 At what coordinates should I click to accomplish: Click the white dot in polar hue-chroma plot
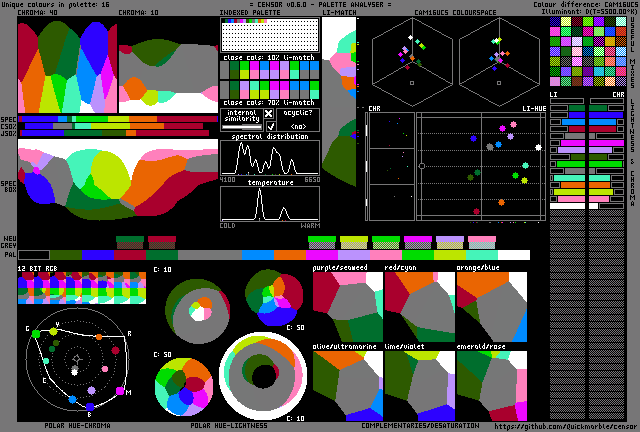click(x=74, y=372)
